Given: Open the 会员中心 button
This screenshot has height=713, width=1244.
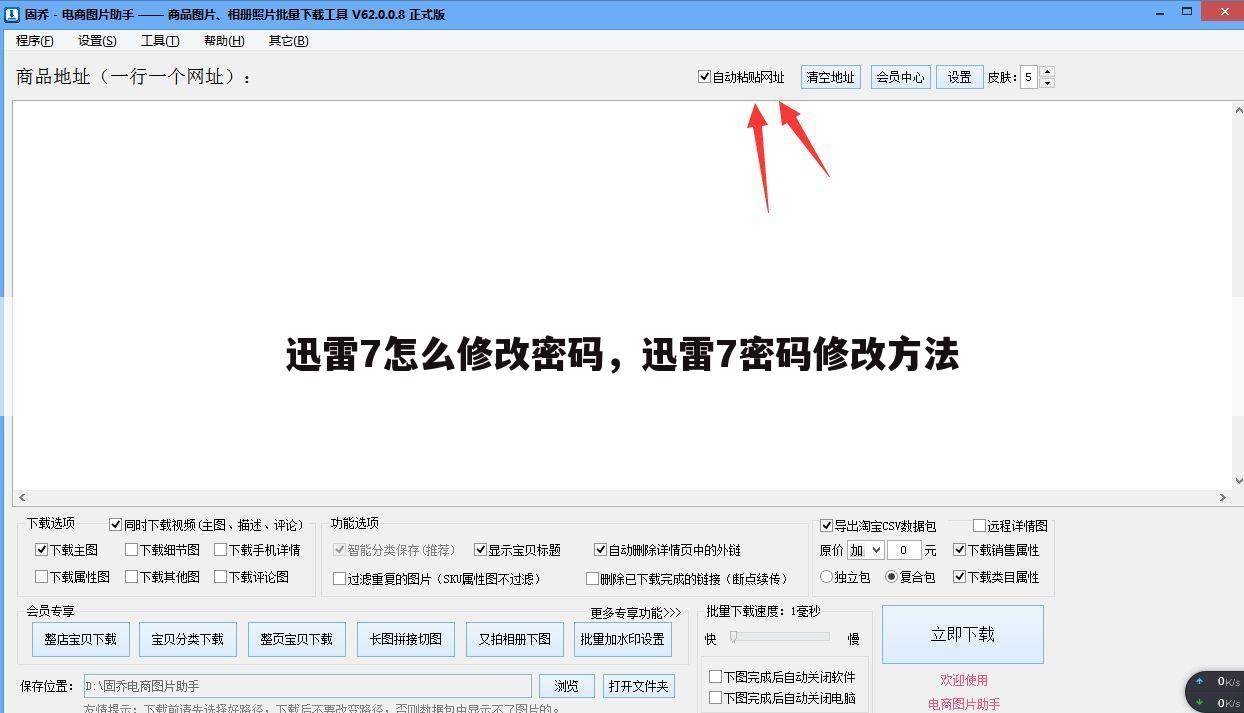Looking at the screenshot, I should tap(900, 77).
